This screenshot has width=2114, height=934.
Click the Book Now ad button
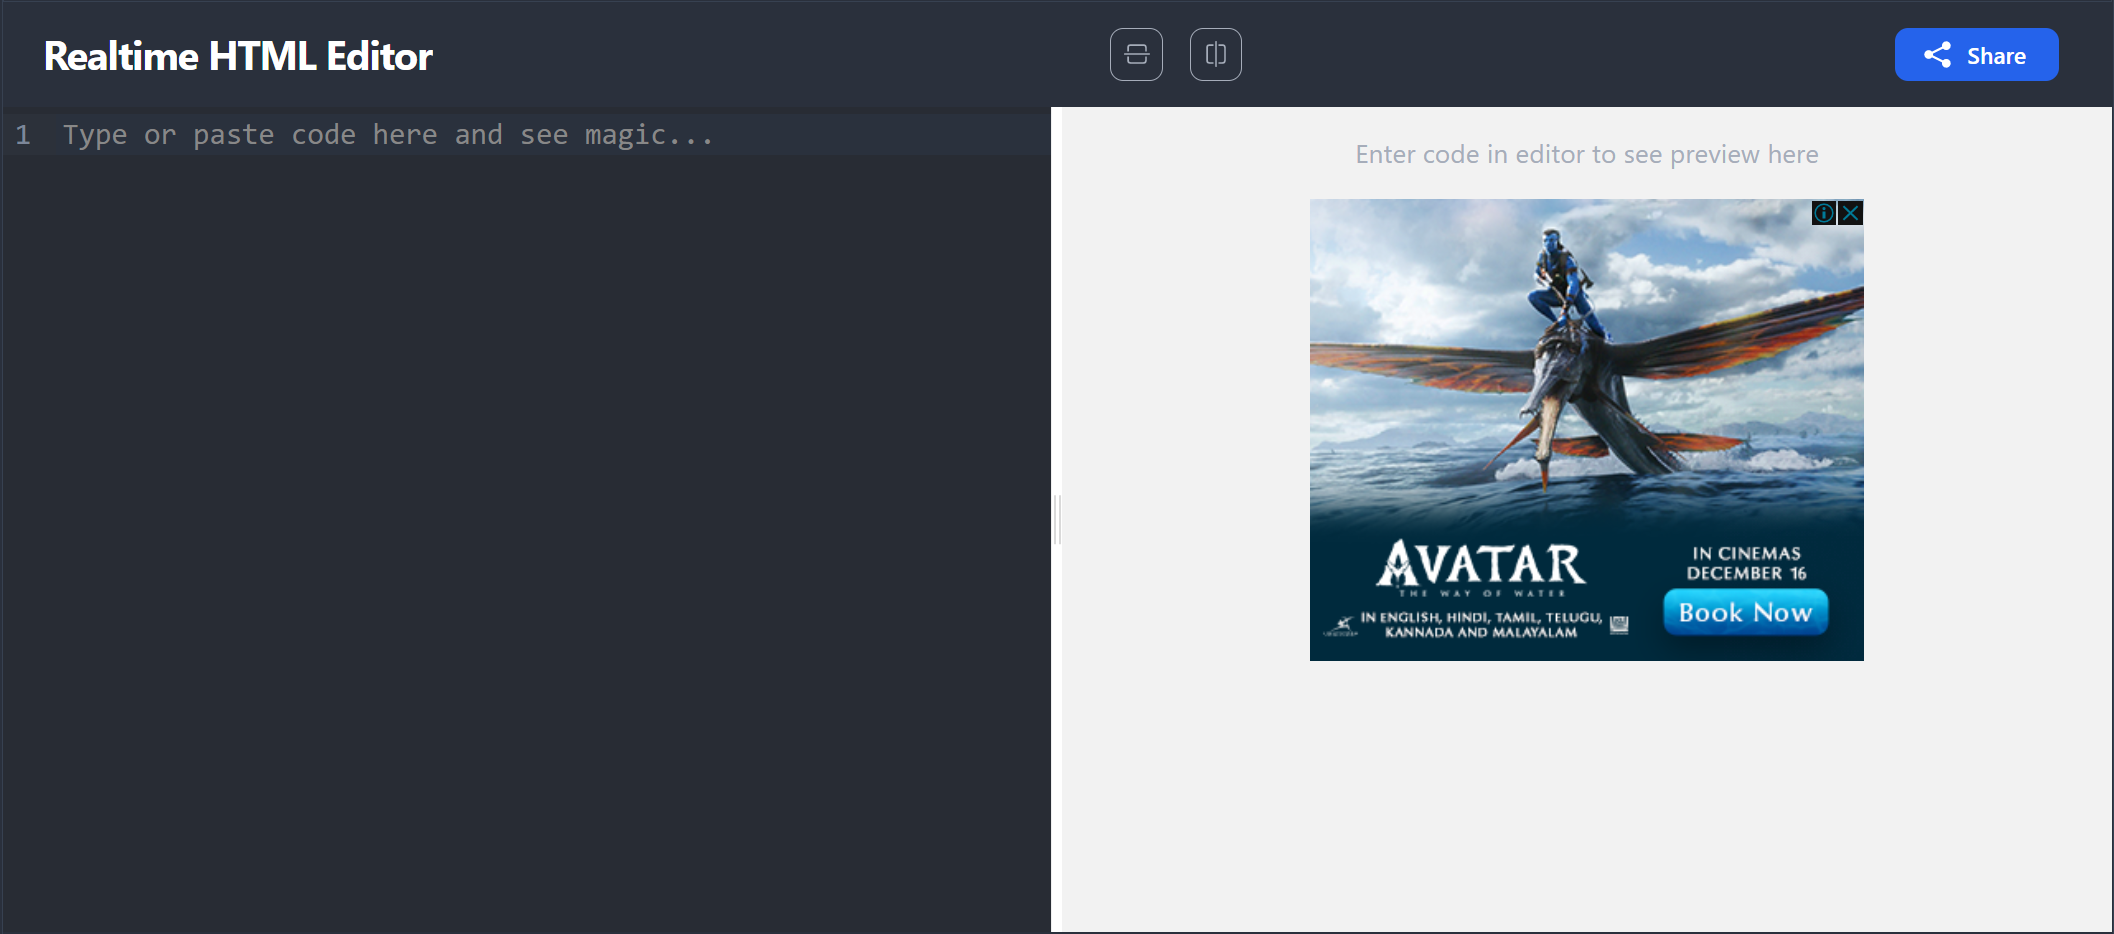(1745, 612)
